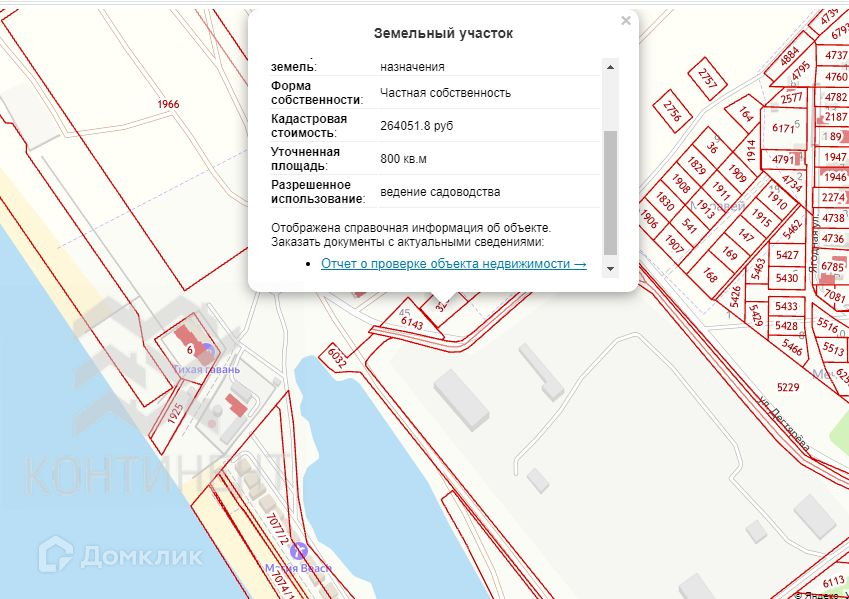
Task: Select parcel 4734 on the map
Action: click(792, 183)
